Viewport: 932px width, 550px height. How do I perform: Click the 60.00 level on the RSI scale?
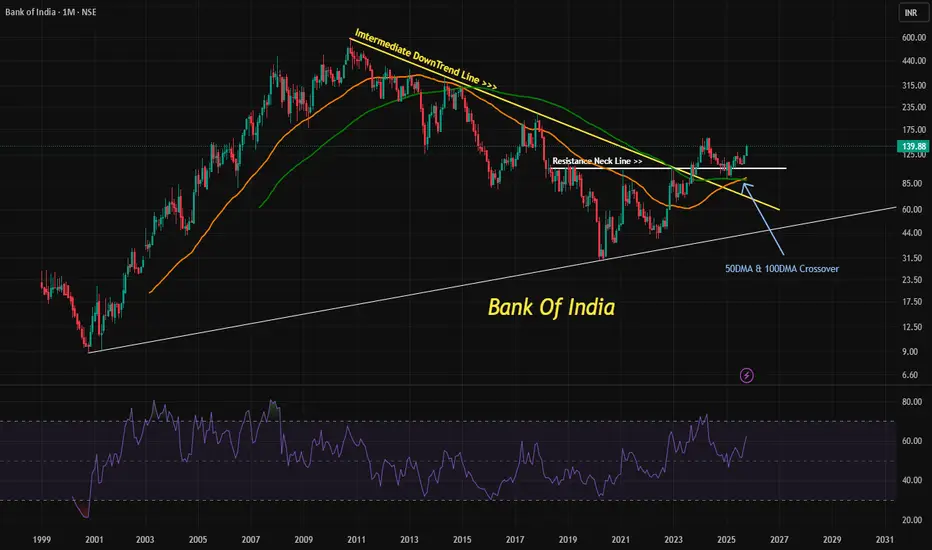tap(911, 441)
